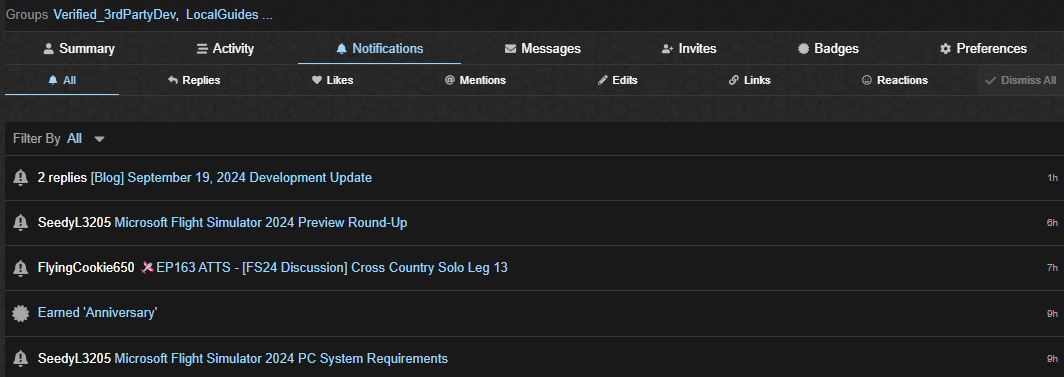Click the envelope icon for Messages

[510, 49]
